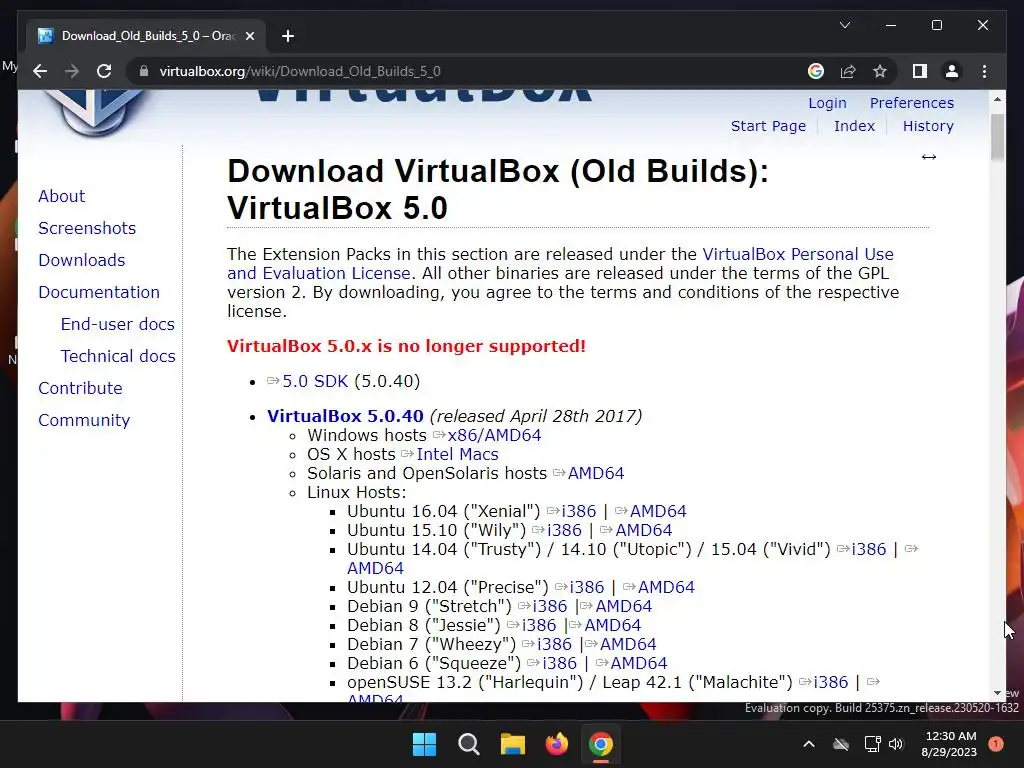Open the tab search chevron
The image size is (1024, 768).
(x=844, y=25)
